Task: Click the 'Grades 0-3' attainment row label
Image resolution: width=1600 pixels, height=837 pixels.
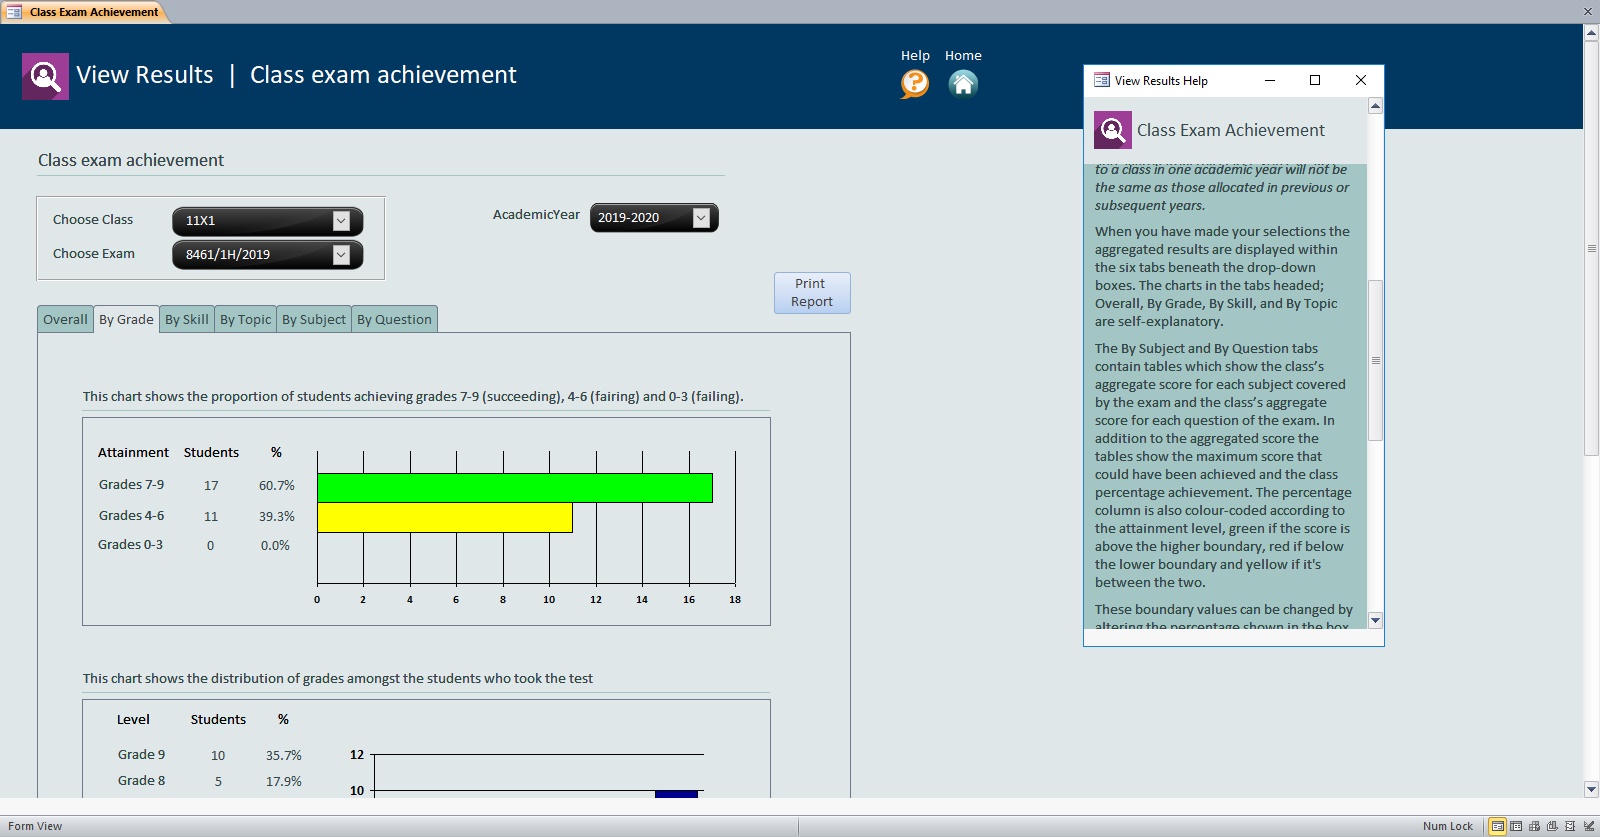Action: tap(130, 545)
